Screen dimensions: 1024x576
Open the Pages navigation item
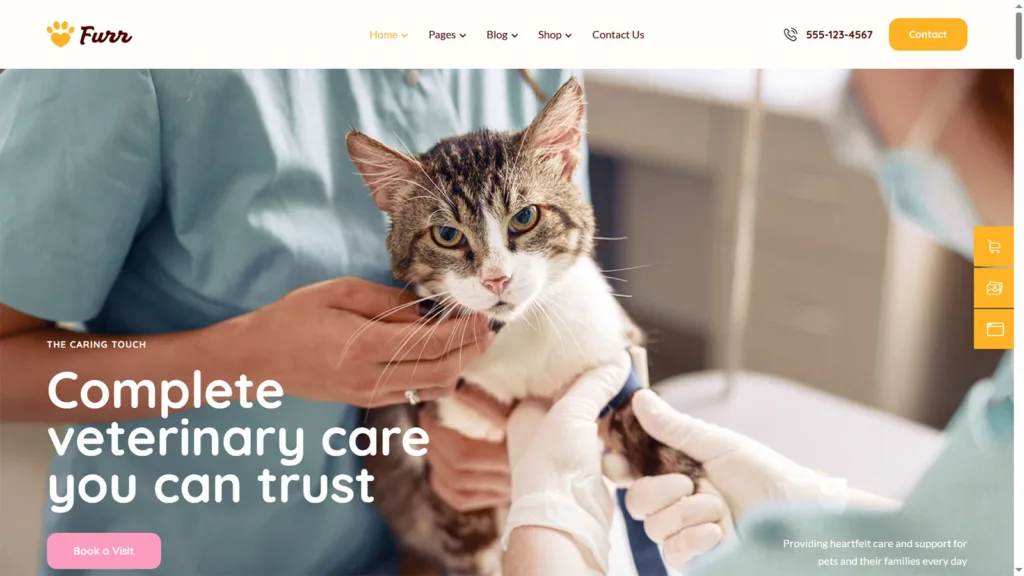coord(442,35)
